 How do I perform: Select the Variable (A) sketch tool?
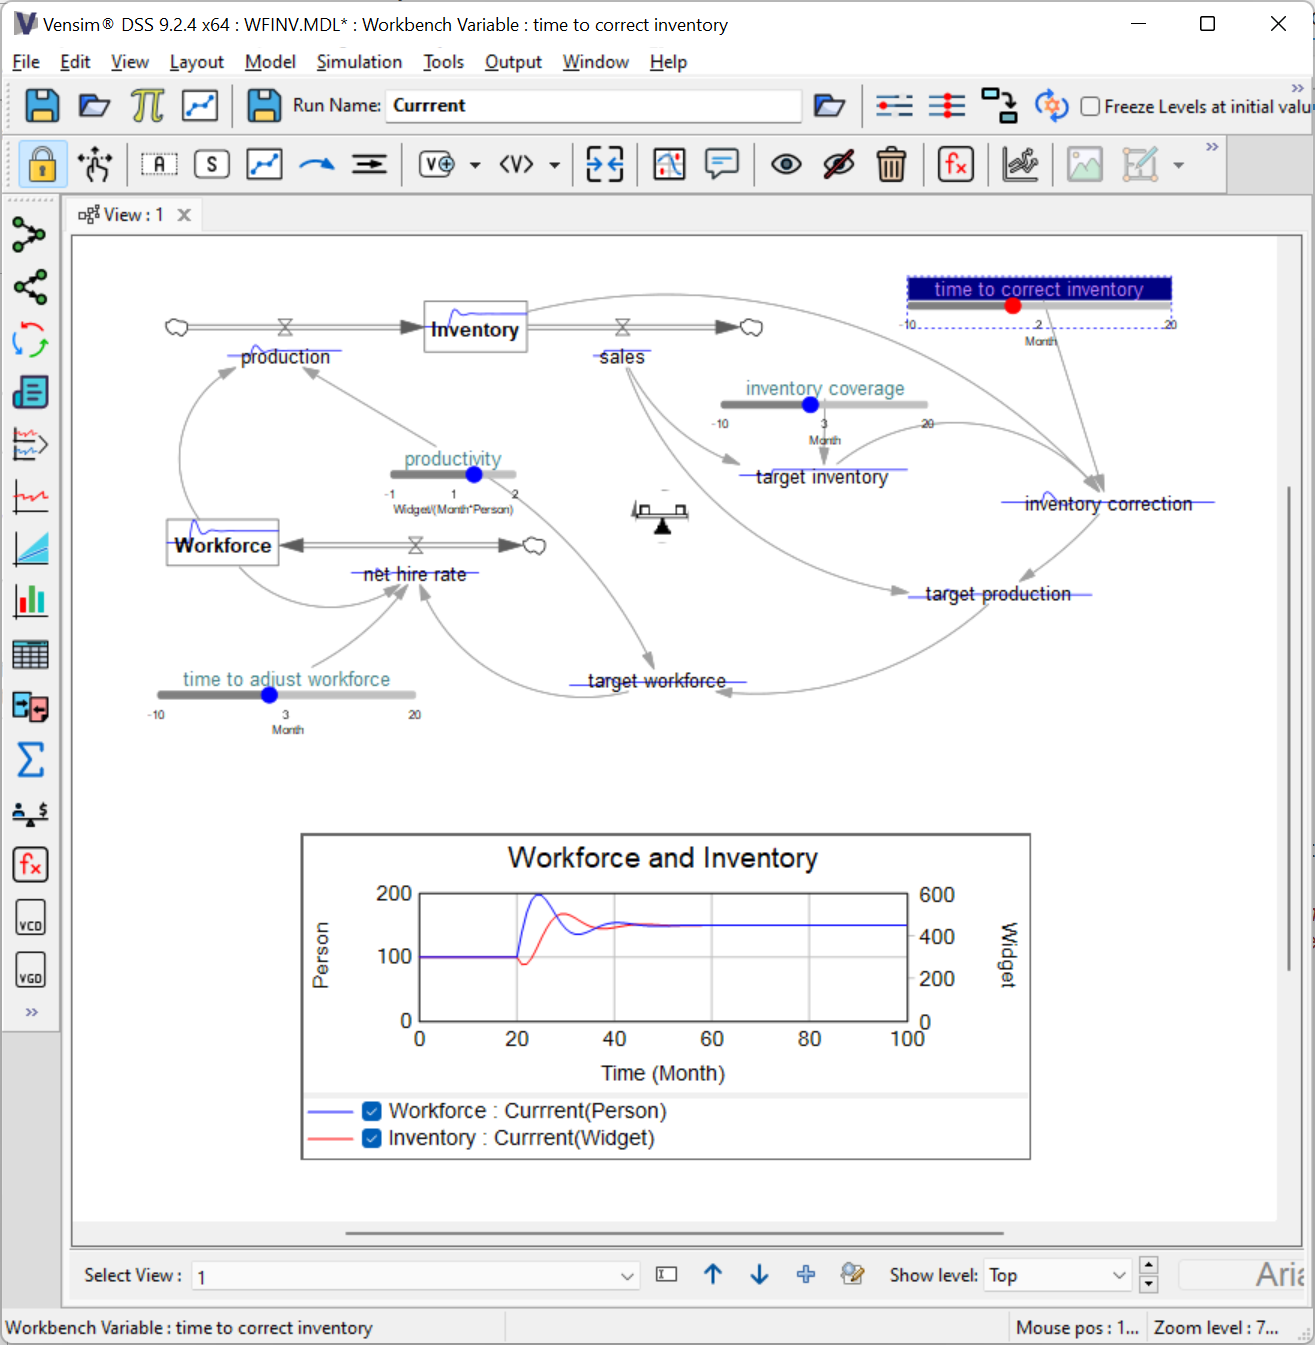pos(159,164)
